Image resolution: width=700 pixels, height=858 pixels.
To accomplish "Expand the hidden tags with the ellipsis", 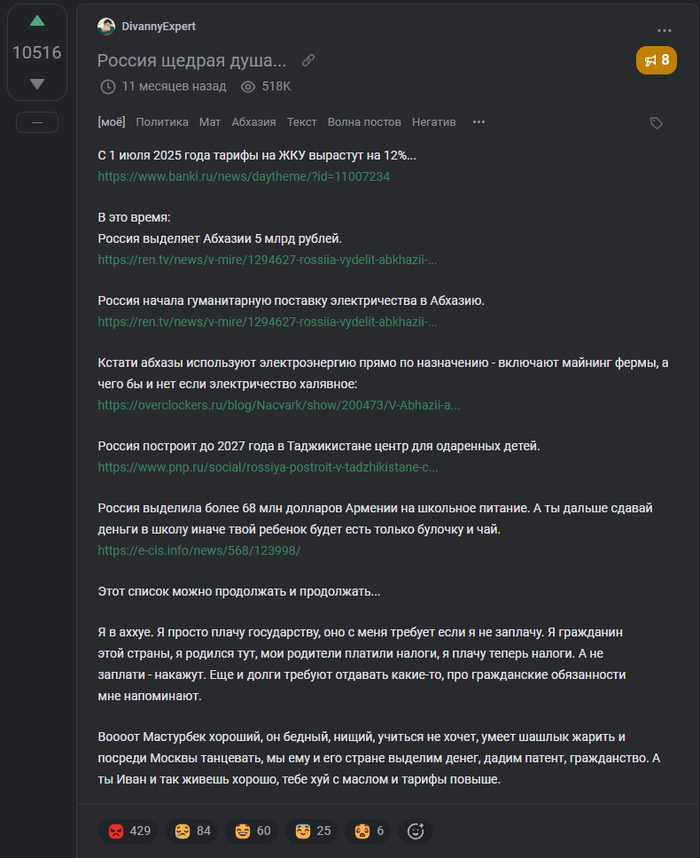I will click(479, 122).
